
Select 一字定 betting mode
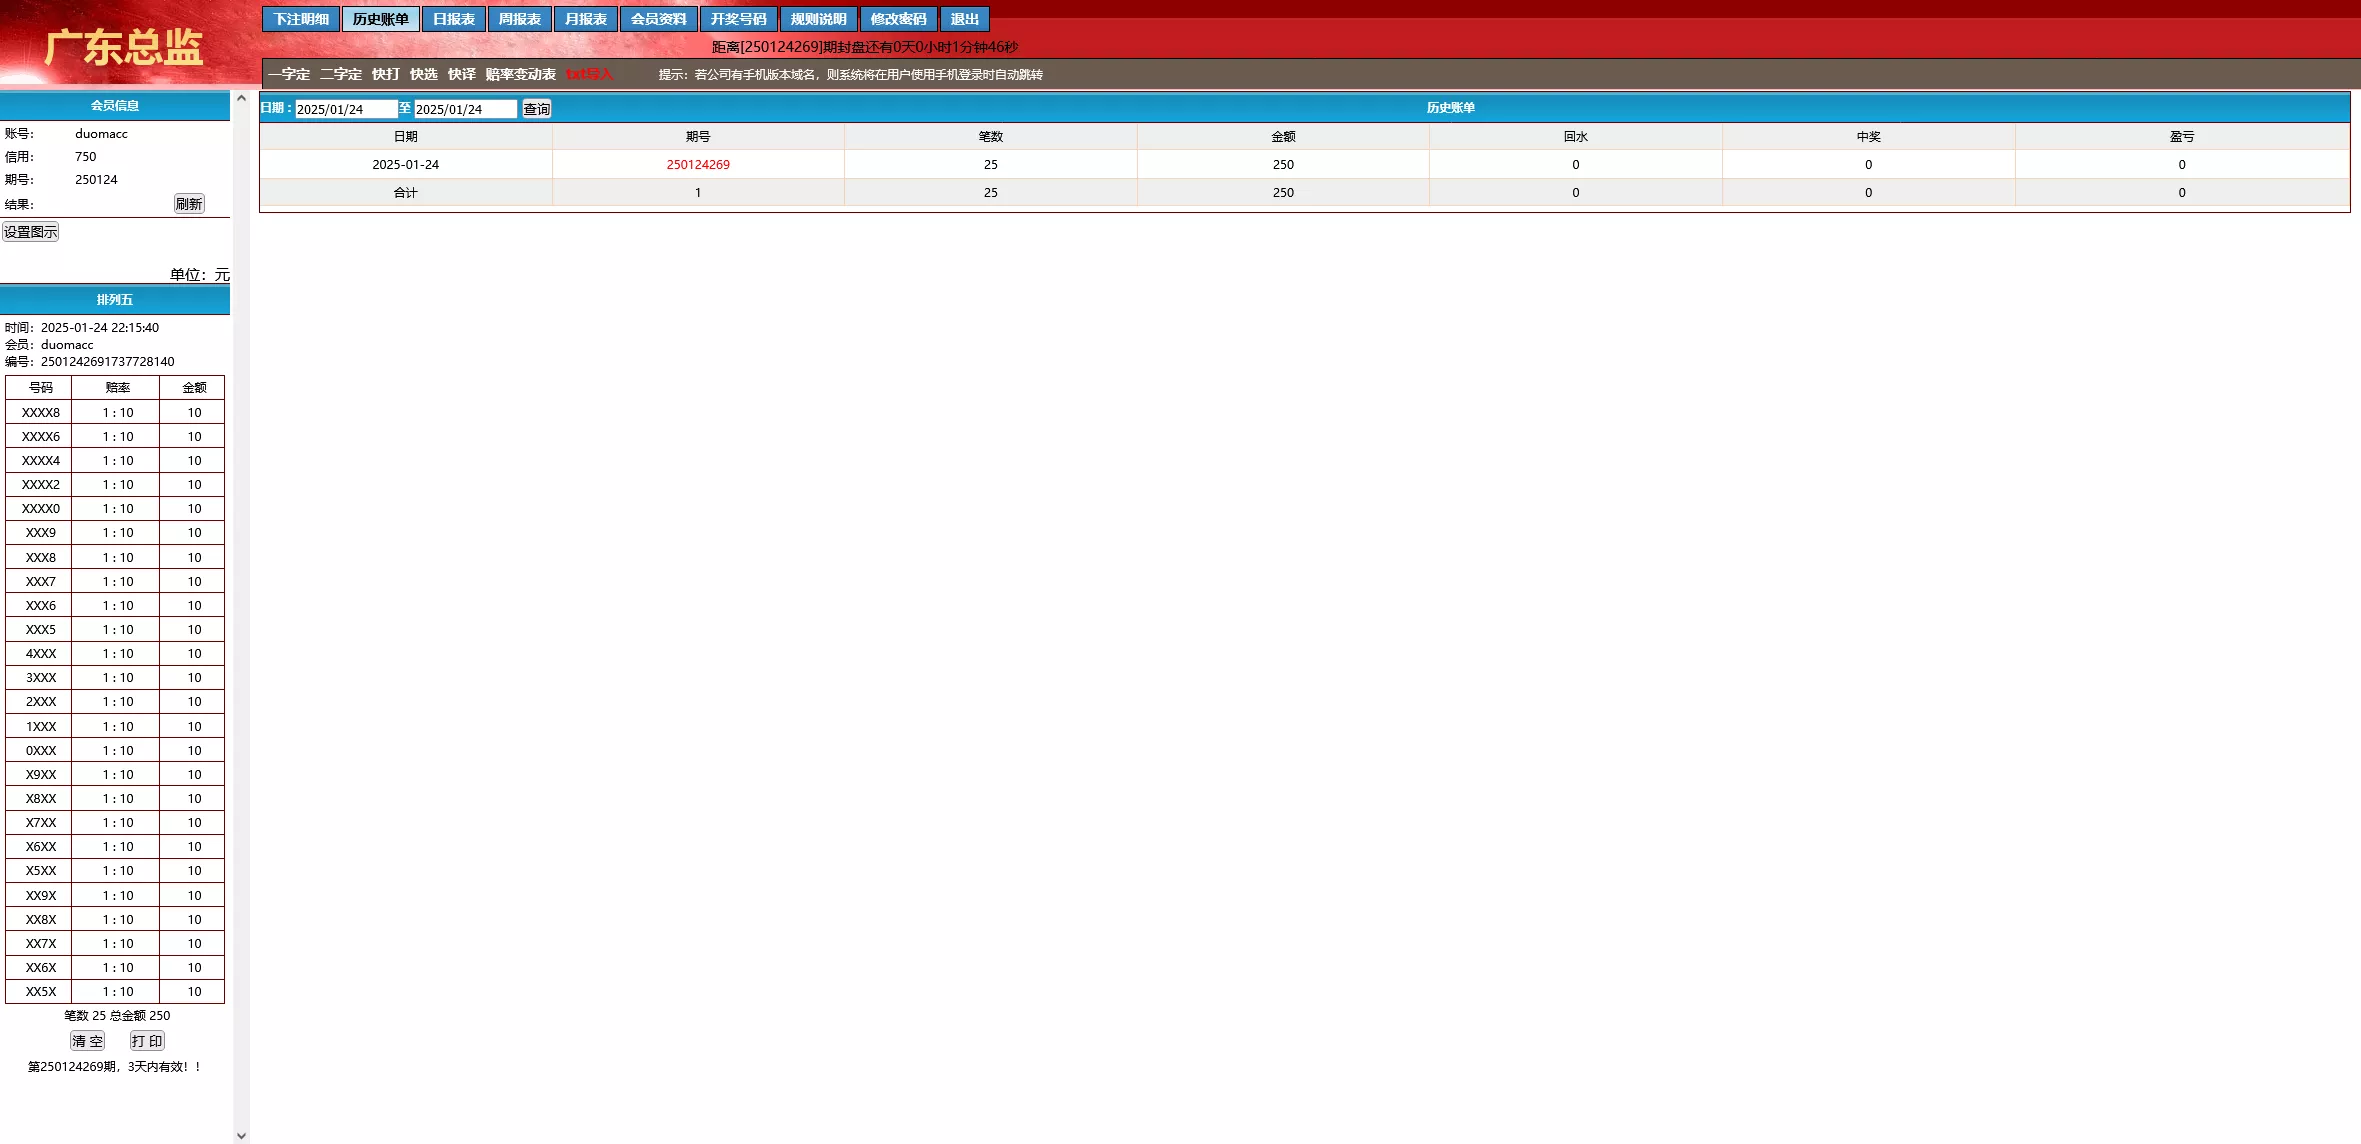coord(288,74)
